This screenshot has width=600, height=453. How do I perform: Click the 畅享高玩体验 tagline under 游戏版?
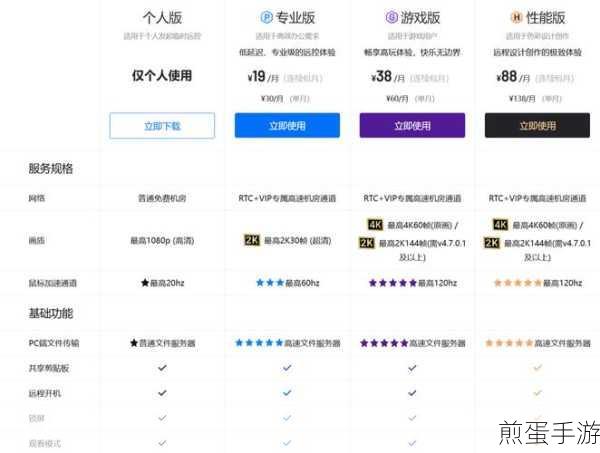412,52
